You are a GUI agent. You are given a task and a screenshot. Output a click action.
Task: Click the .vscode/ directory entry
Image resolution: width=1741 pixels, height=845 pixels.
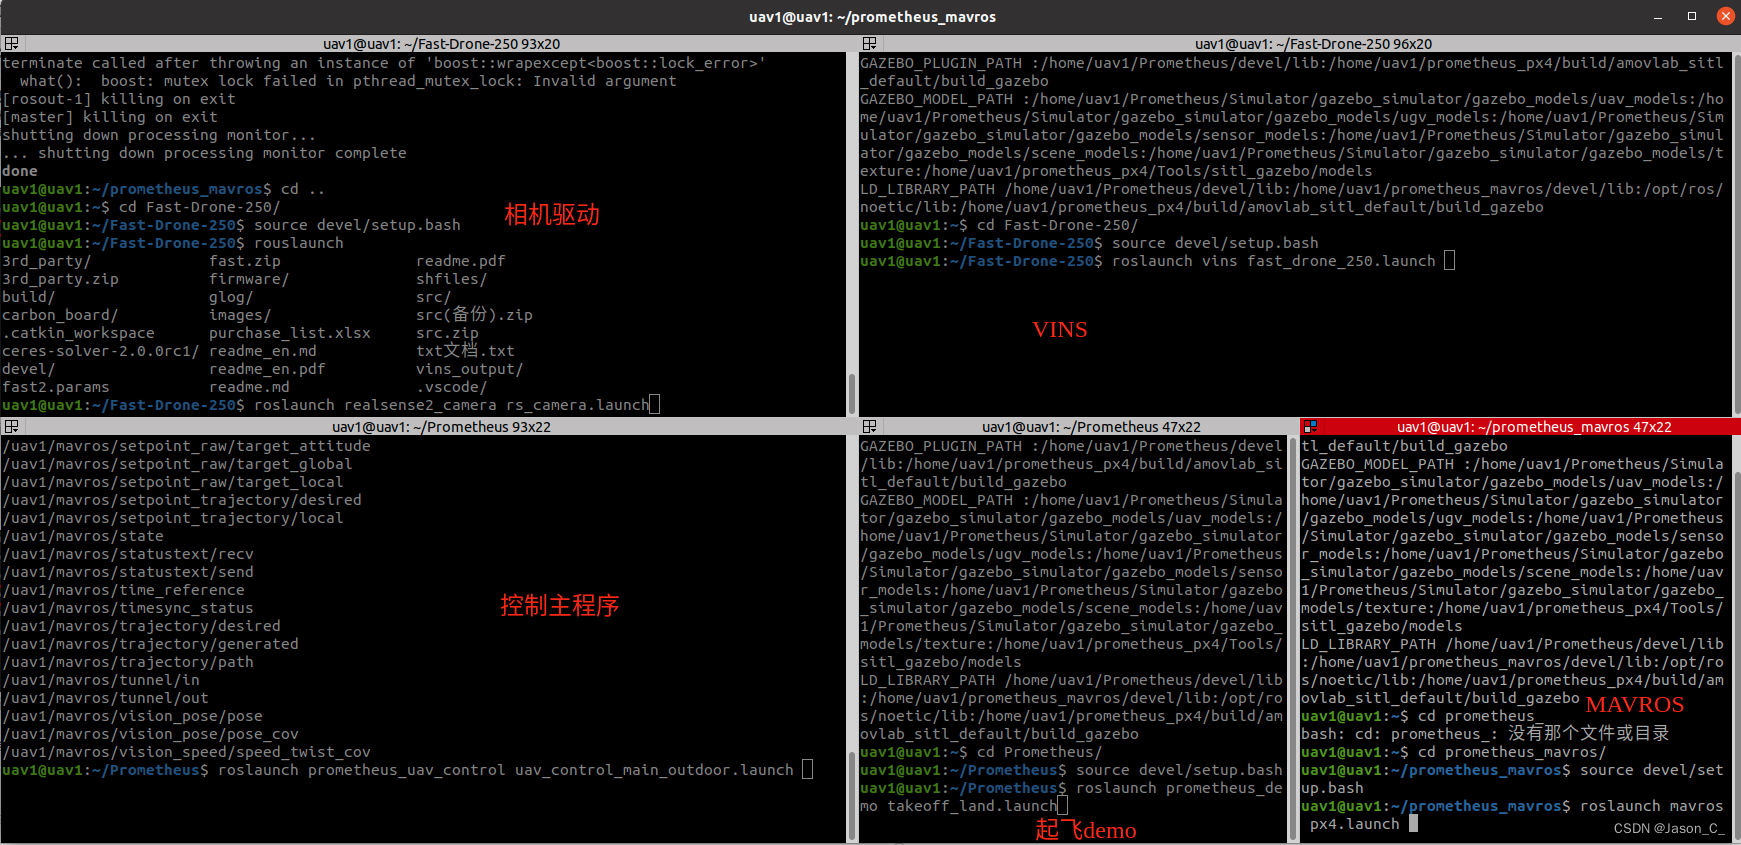(452, 387)
